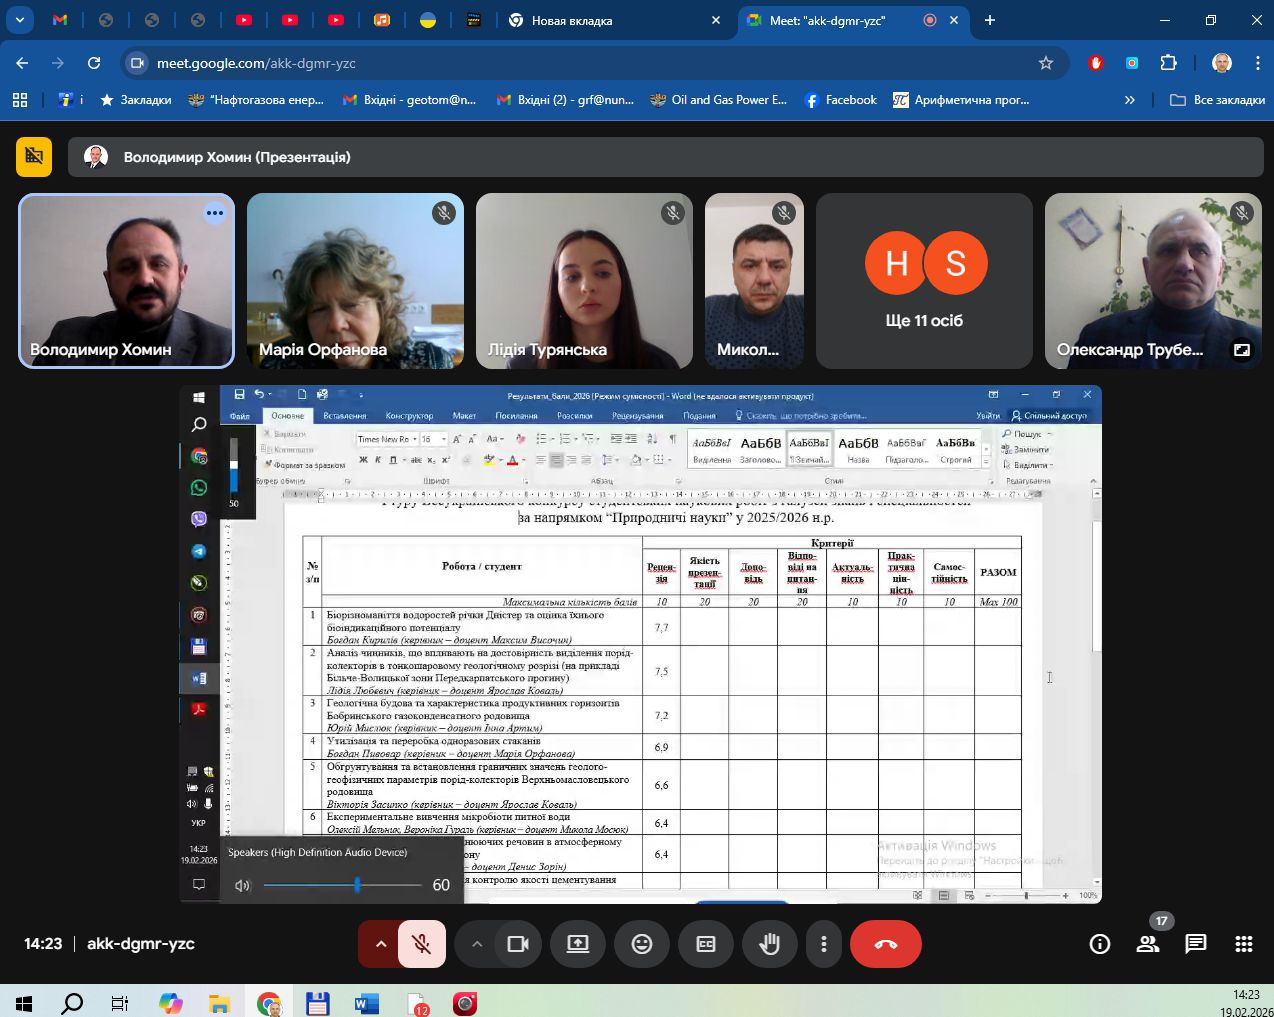Toggle the camera on or off
Screen dimensions: 1274x1017
pyautogui.click(x=518, y=944)
